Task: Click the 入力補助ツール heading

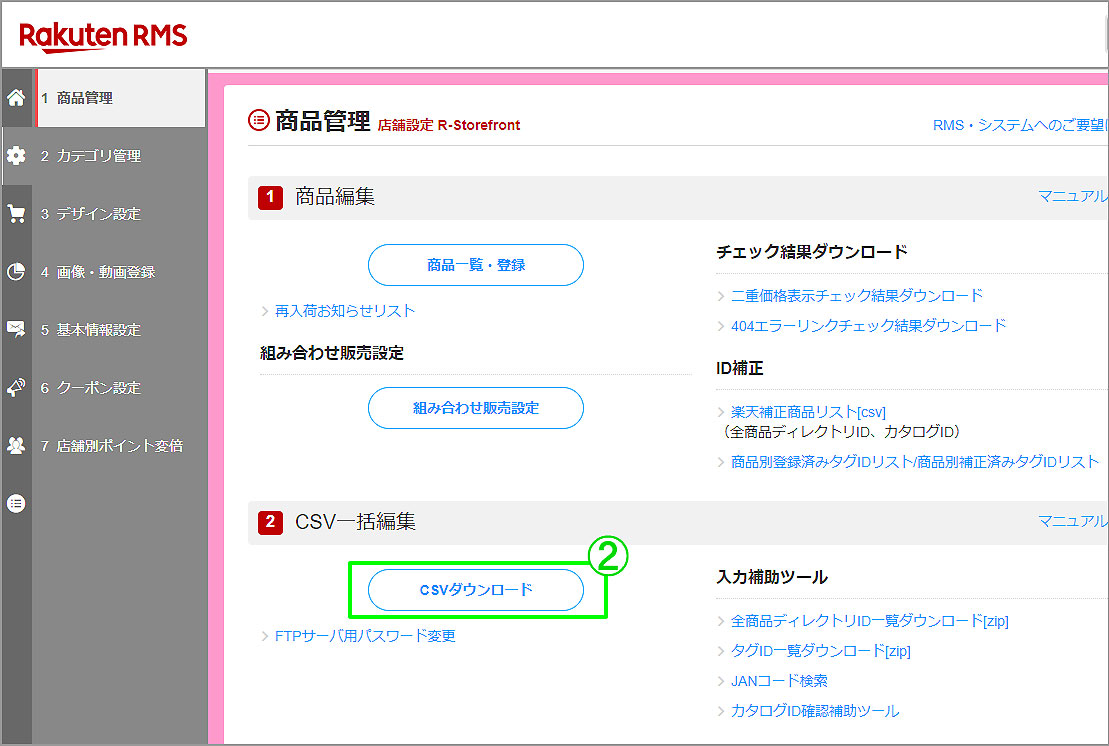Action: pyautogui.click(x=772, y=577)
